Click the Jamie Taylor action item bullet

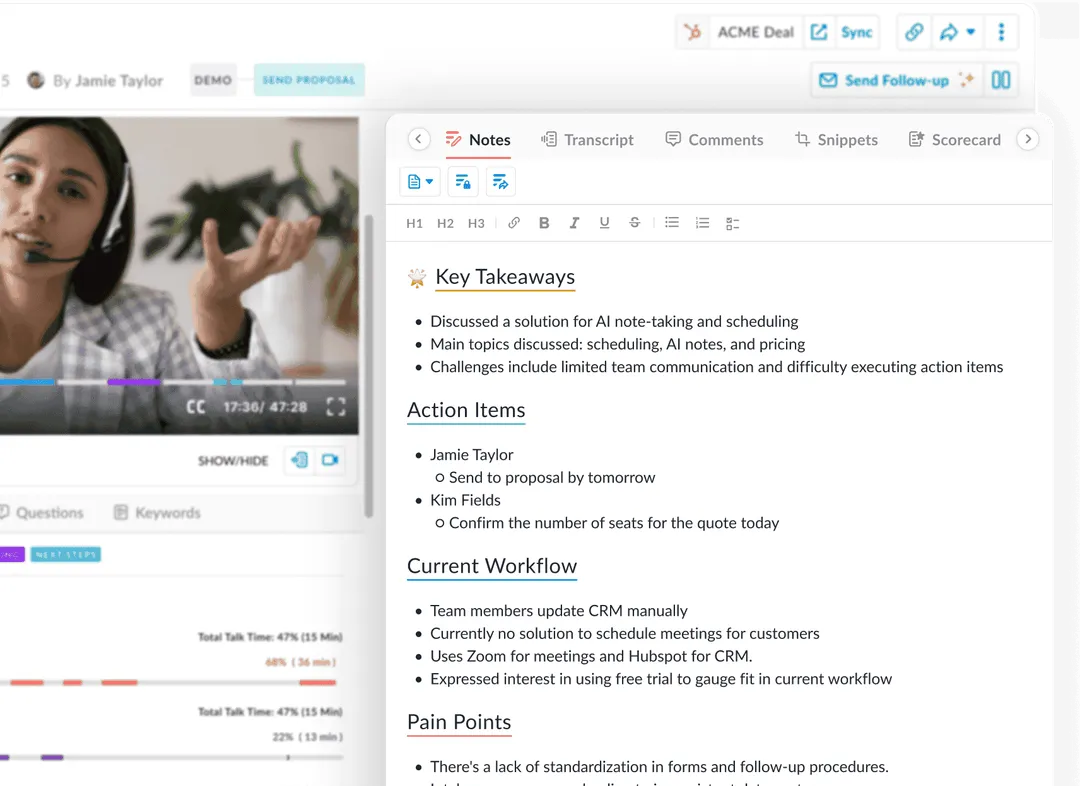472,455
